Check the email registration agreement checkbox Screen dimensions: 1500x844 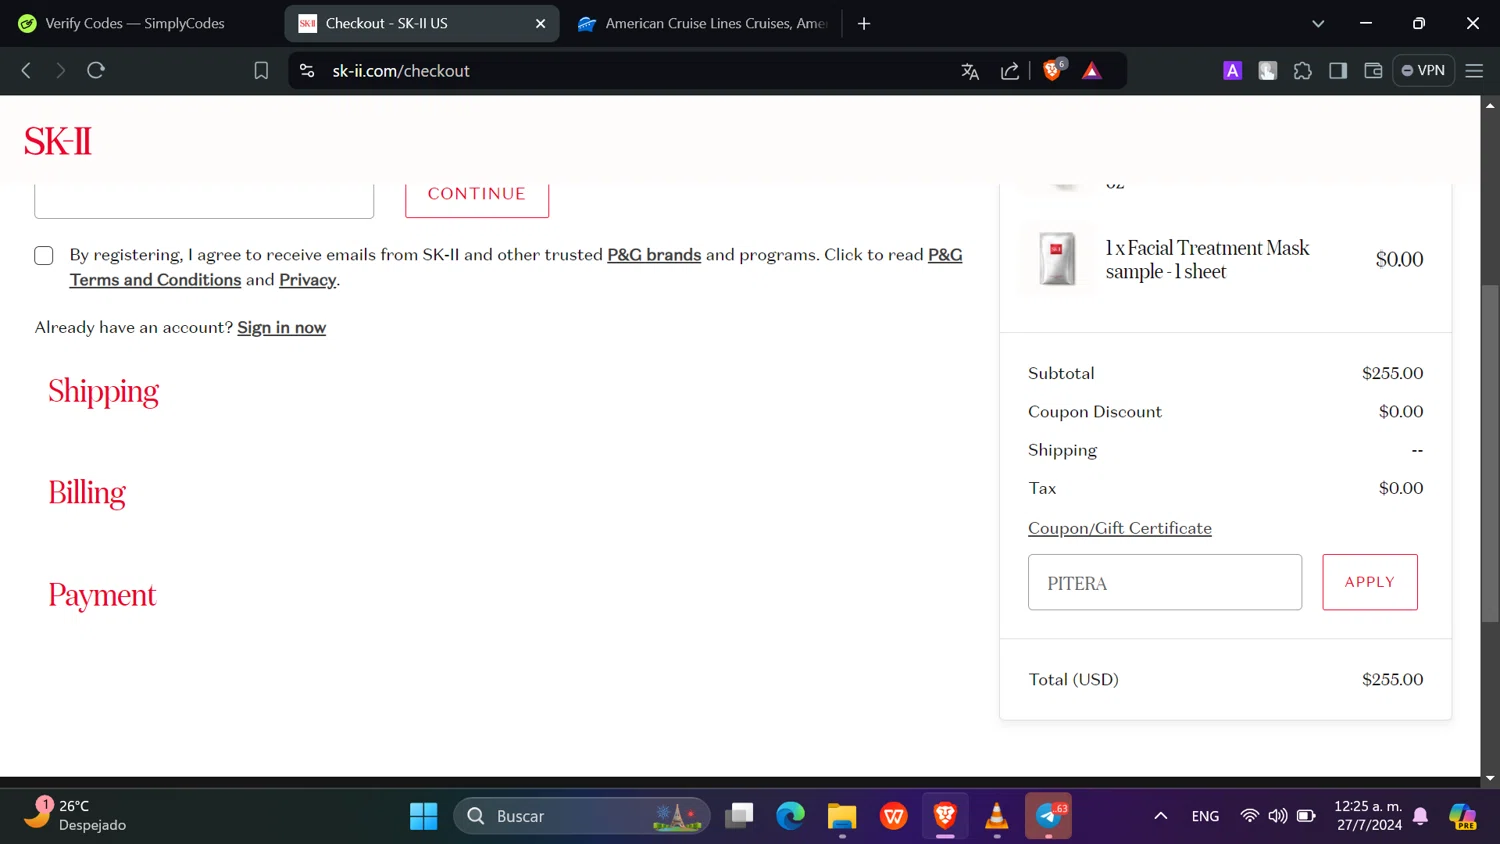pos(44,256)
